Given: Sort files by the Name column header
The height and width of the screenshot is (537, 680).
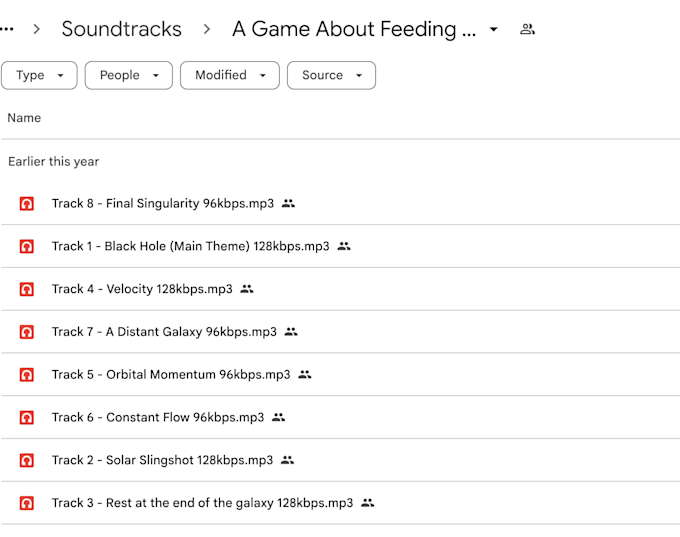Looking at the screenshot, I should point(24,118).
